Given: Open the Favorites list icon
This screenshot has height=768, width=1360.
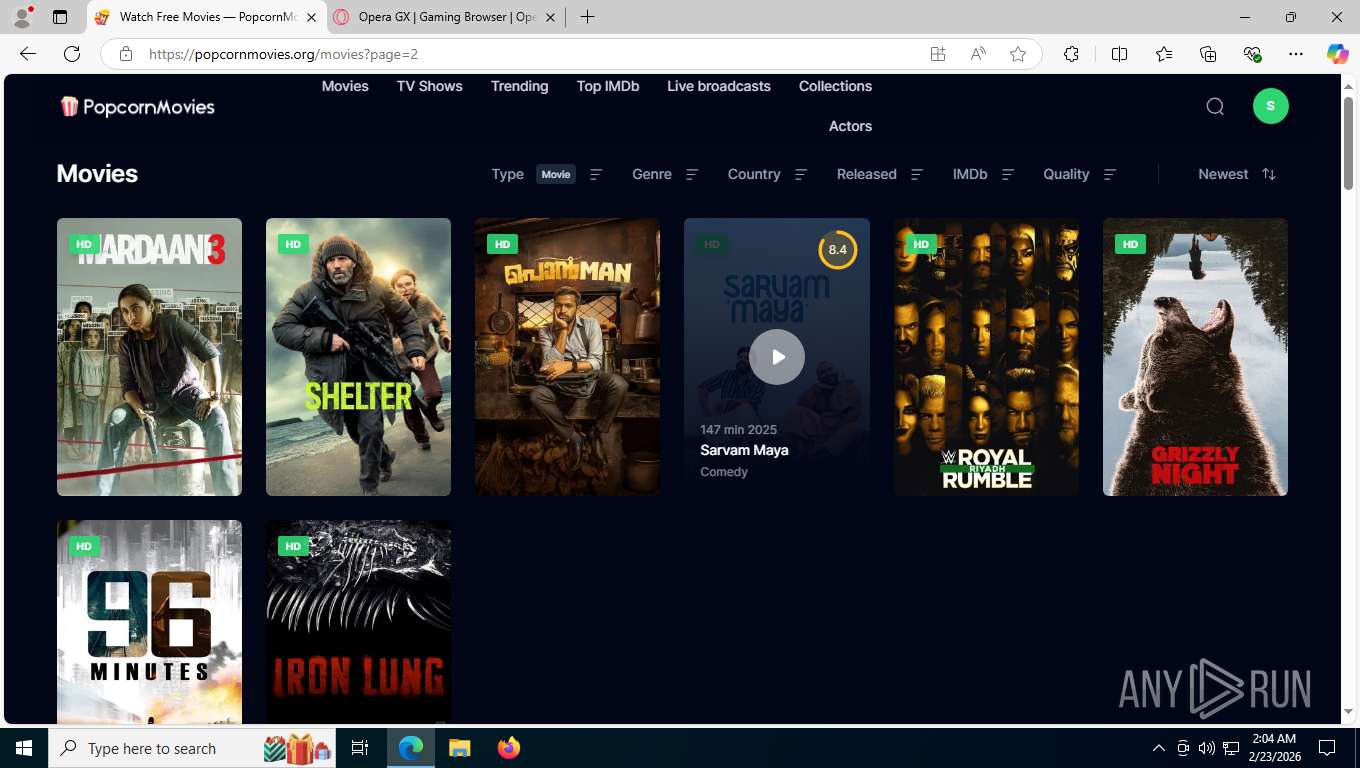Looking at the screenshot, I should point(1164,54).
